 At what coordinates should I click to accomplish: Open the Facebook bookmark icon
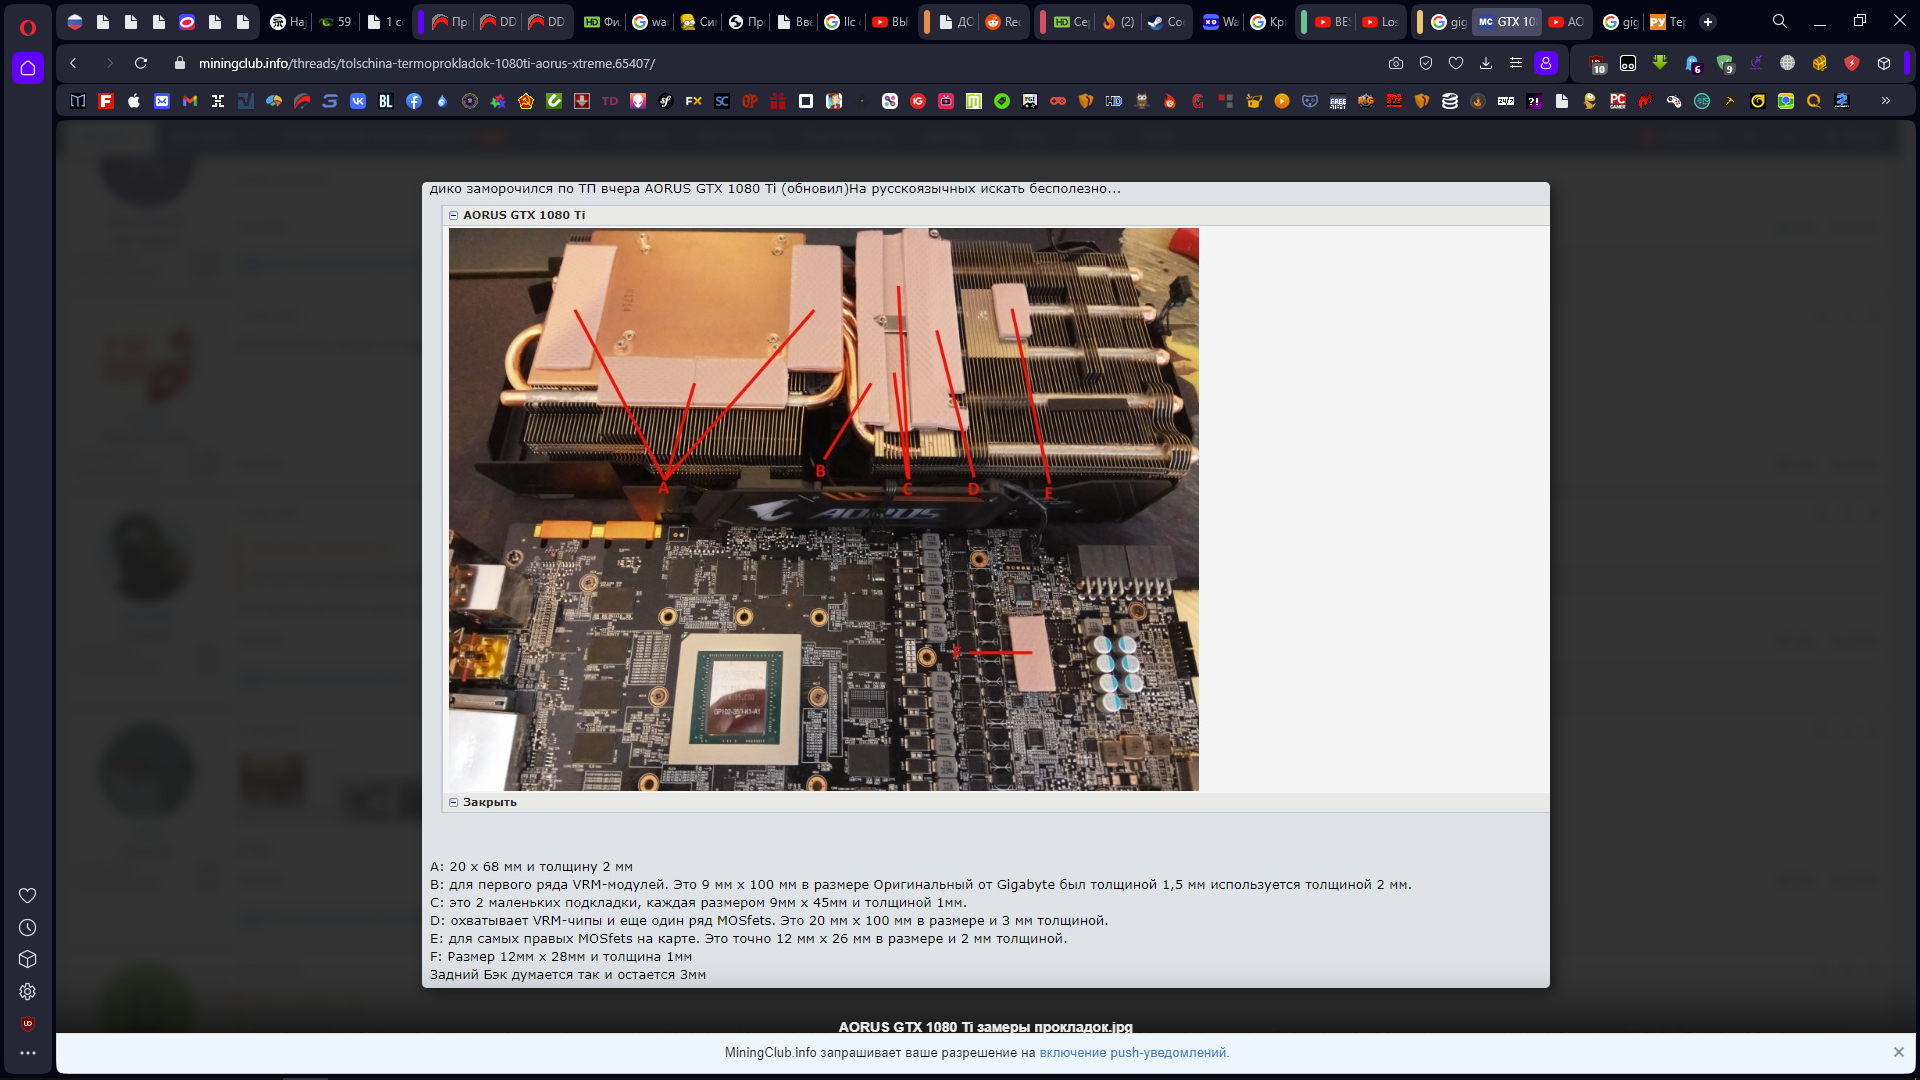pos(414,101)
